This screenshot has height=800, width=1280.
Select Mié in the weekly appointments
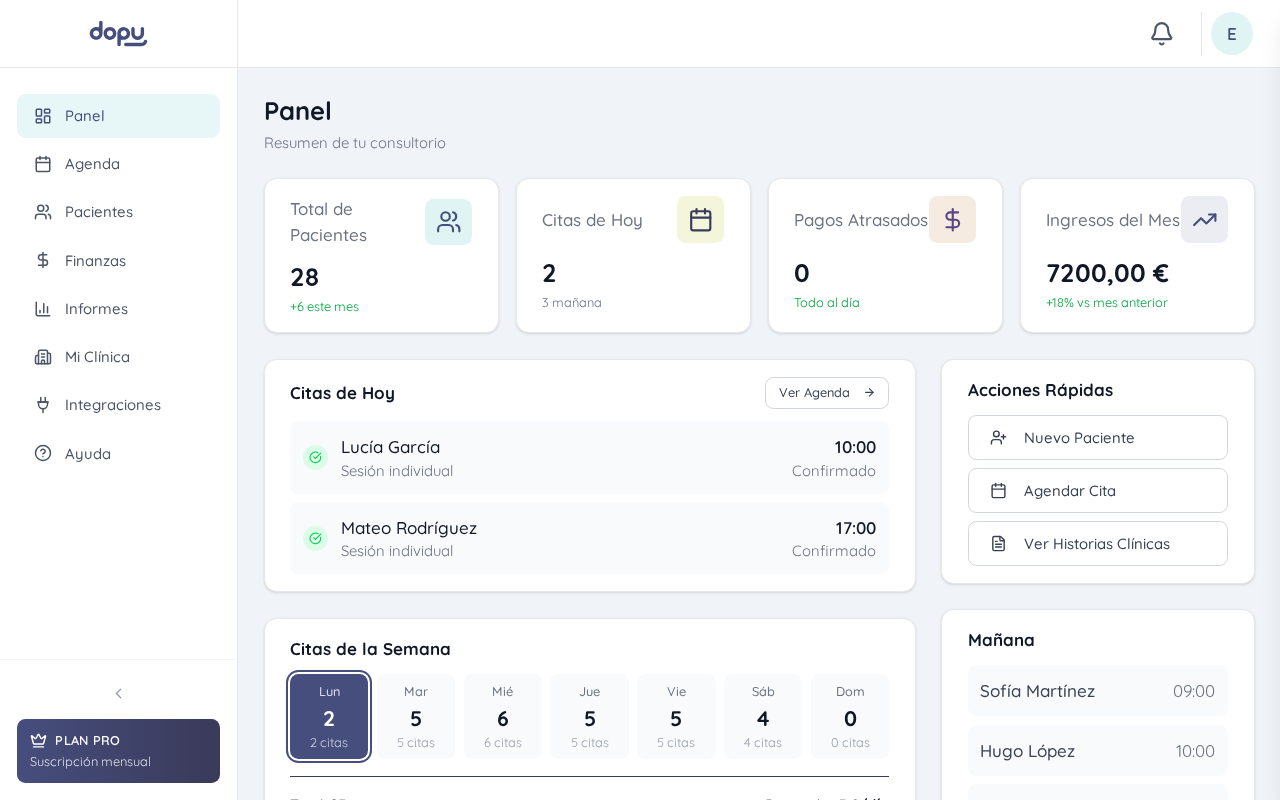click(503, 717)
